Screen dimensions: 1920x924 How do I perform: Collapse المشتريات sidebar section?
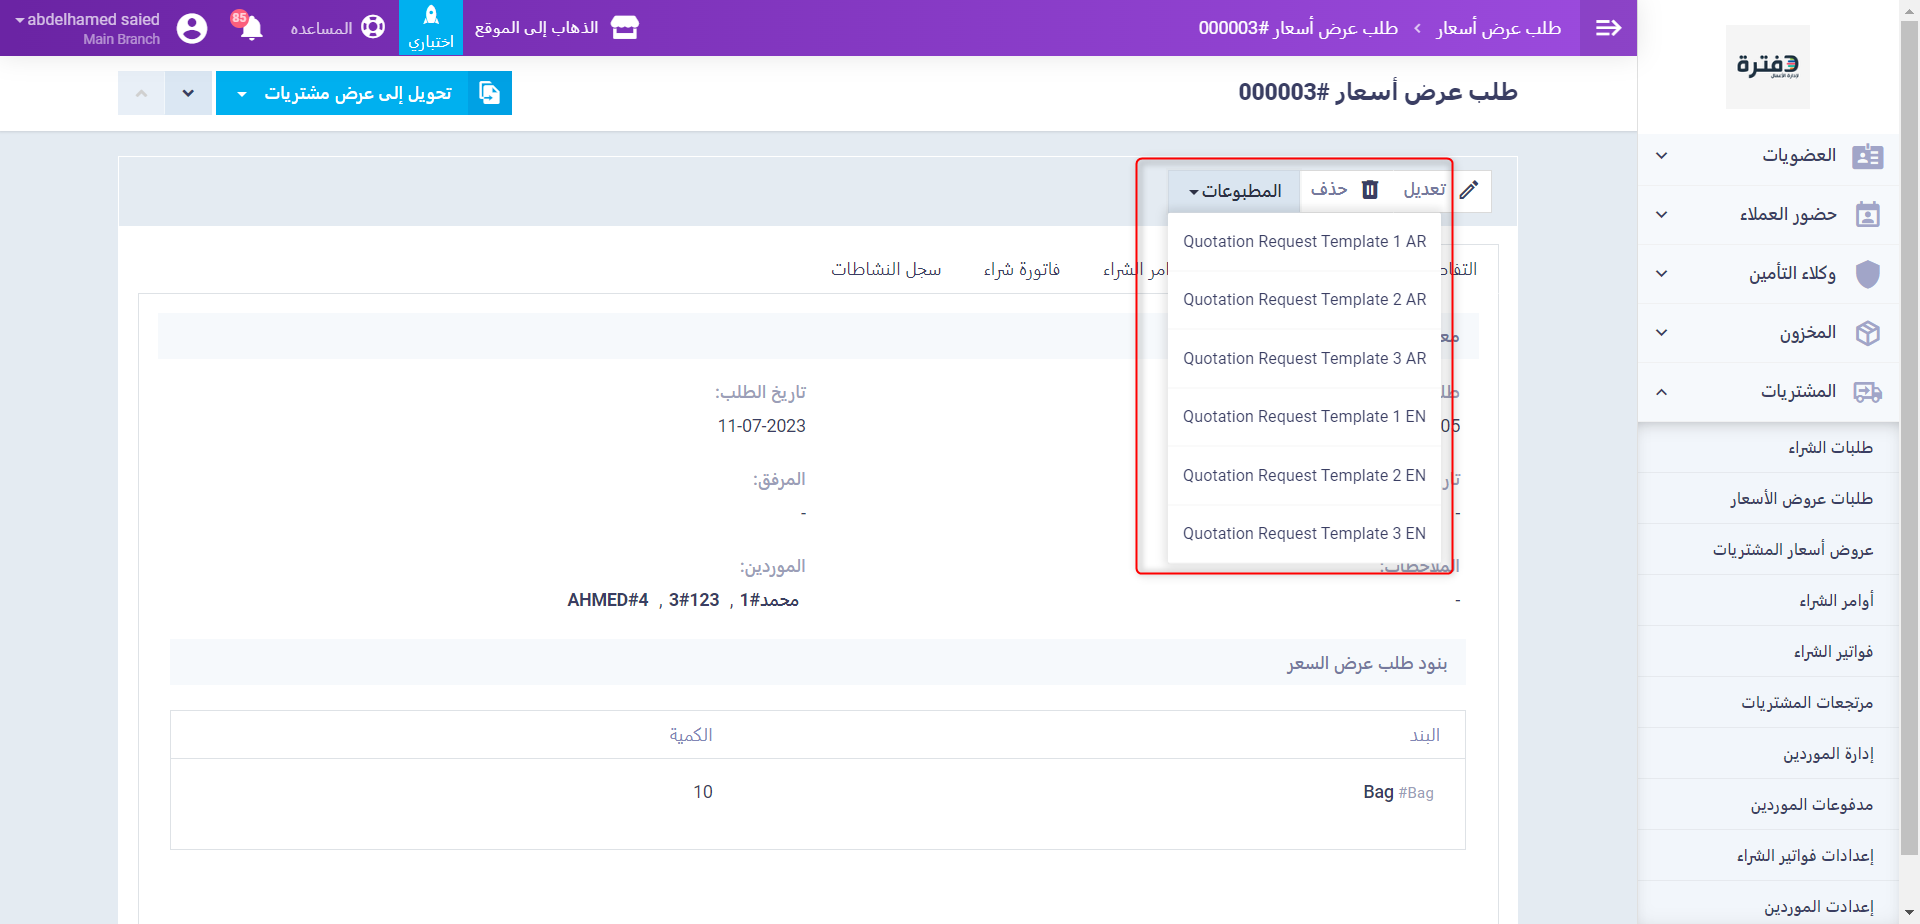coord(1768,392)
